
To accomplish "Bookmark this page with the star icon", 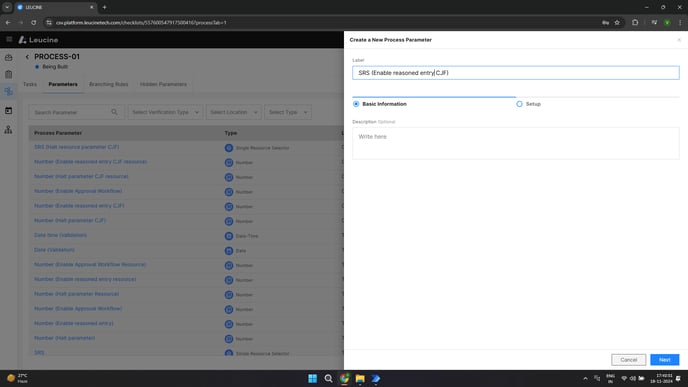I will point(617,22).
